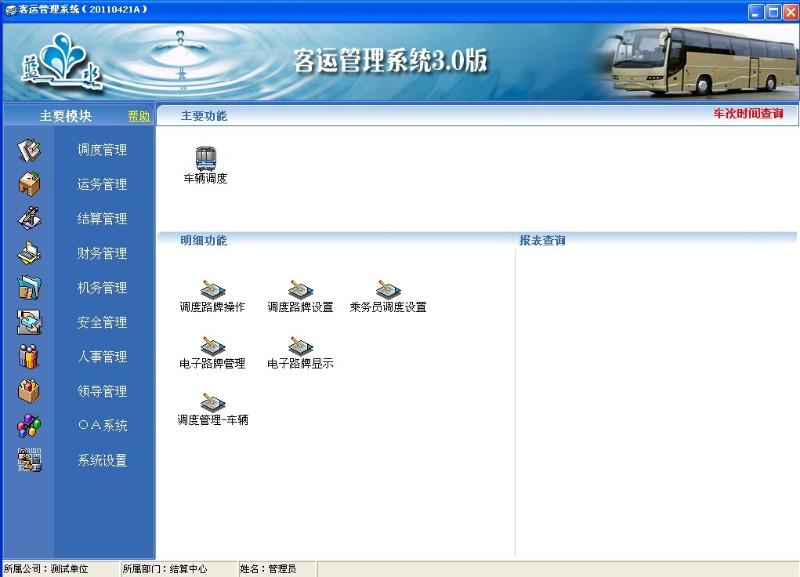Image resolution: width=800 pixels, height=577 pixels.
Task: Click the 人事管理 people icon
Action: (29, 357)
